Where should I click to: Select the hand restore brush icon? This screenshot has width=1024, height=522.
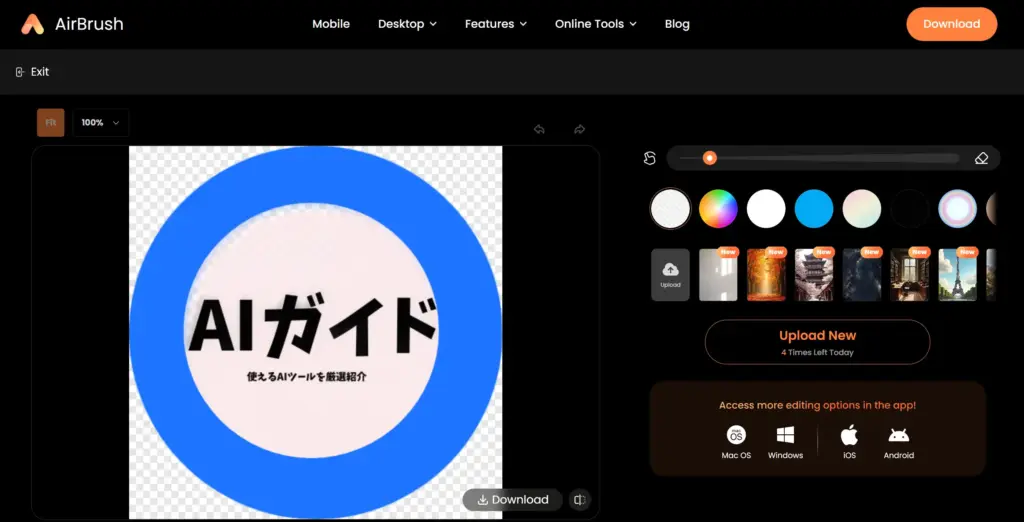649,158
